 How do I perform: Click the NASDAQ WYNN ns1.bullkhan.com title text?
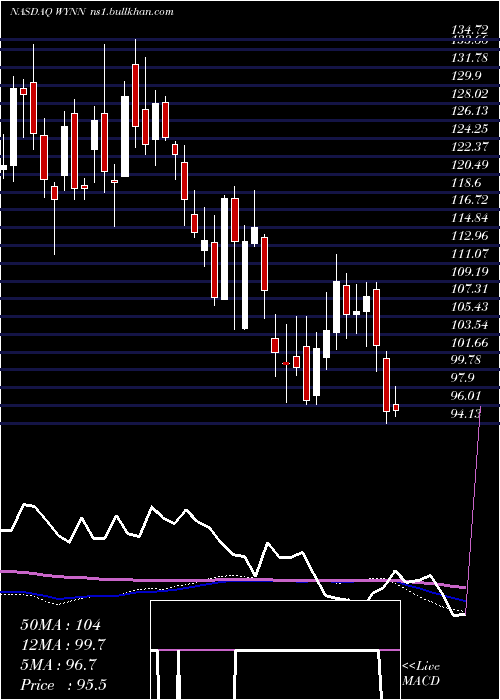(x=92, y=12)
